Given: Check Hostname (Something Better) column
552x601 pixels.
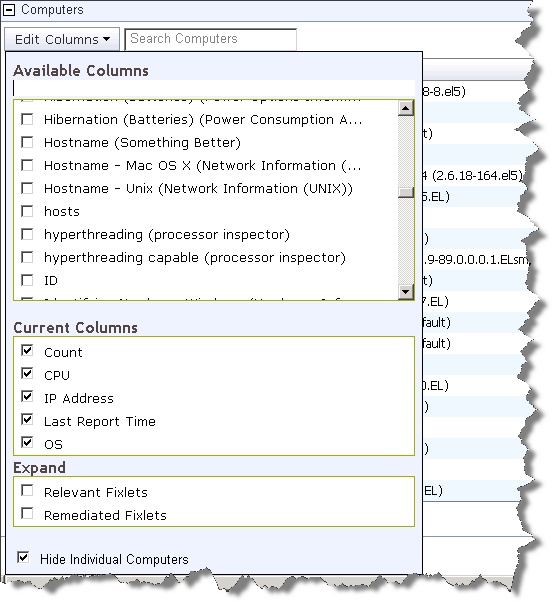Looking at the screenshot, I should coord(27,142).
